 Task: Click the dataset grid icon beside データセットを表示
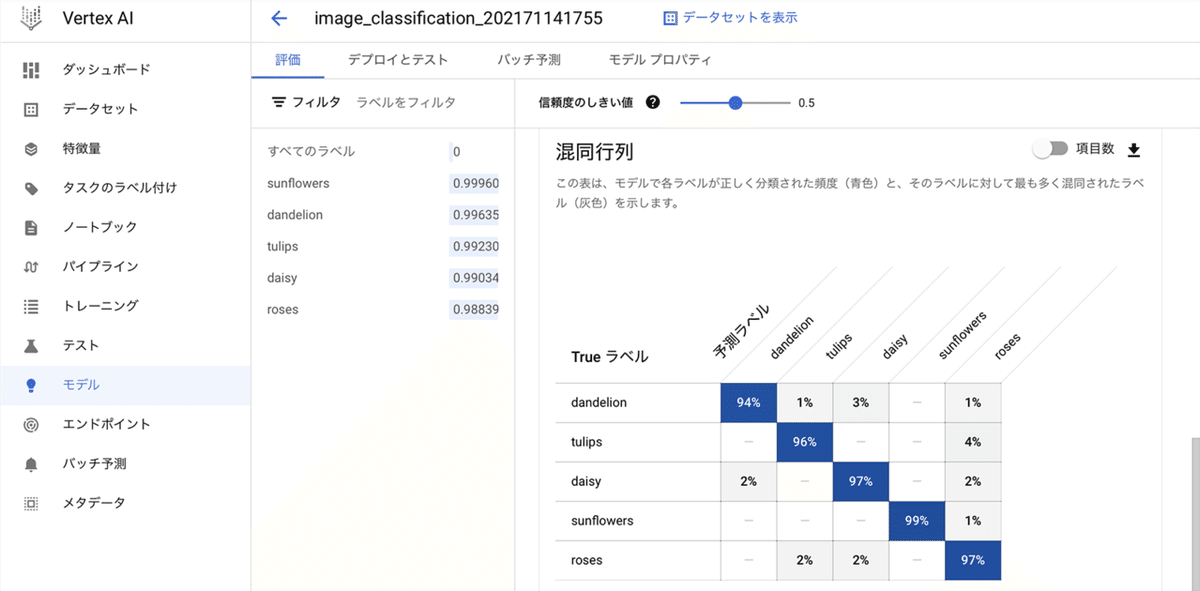click(670, 18)
